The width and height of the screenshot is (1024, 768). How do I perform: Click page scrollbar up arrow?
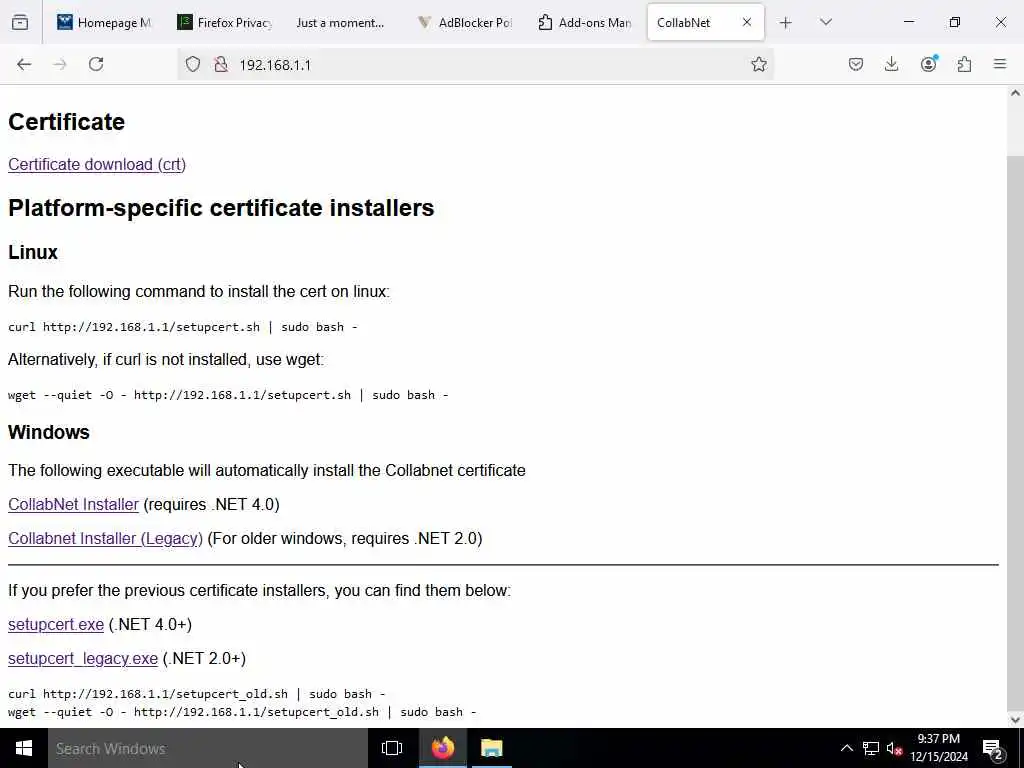tap(1015, 93)
